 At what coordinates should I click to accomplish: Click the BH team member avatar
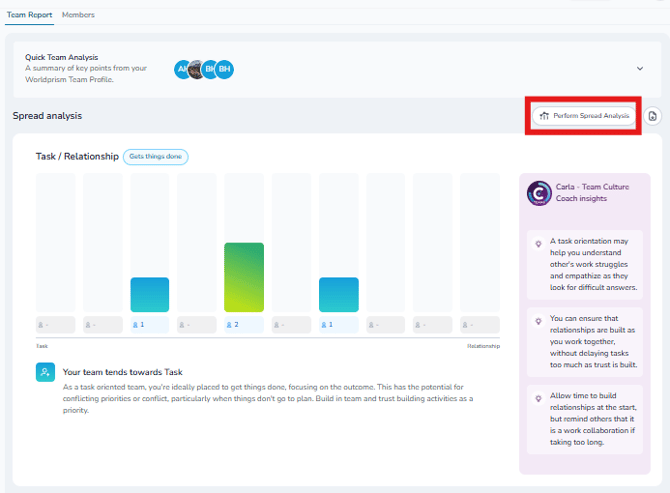click(x=225, y=69)
